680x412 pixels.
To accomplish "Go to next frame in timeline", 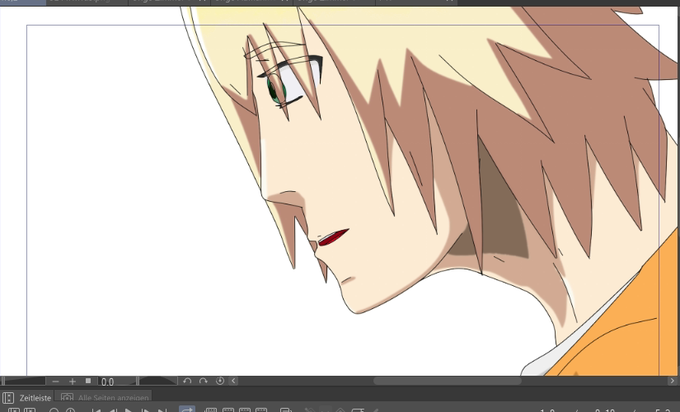I will pos(146,410).
